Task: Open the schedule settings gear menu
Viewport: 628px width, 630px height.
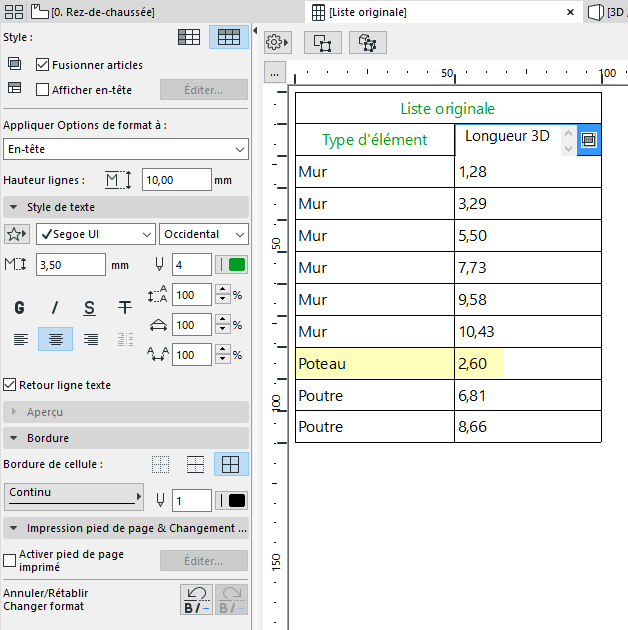Action: (x=278, y=42)
